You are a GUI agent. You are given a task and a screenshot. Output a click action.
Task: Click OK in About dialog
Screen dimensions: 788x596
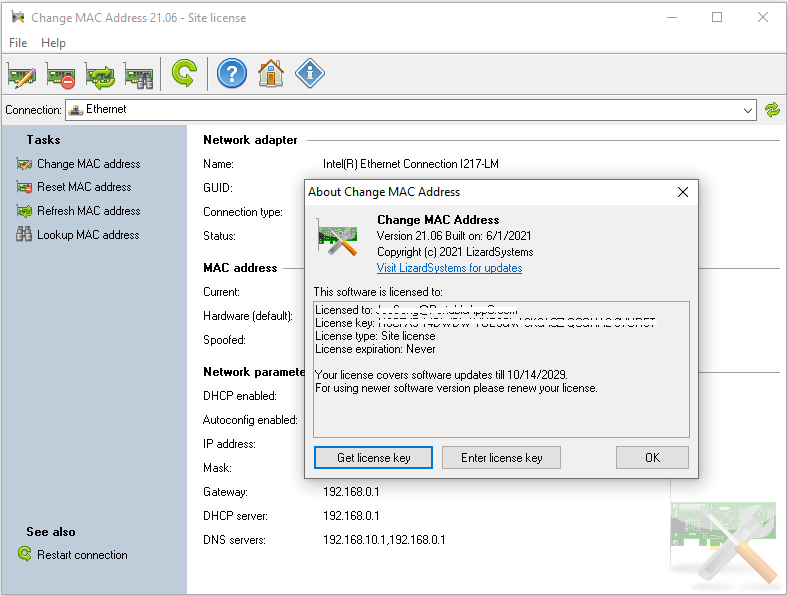[652, 458]
